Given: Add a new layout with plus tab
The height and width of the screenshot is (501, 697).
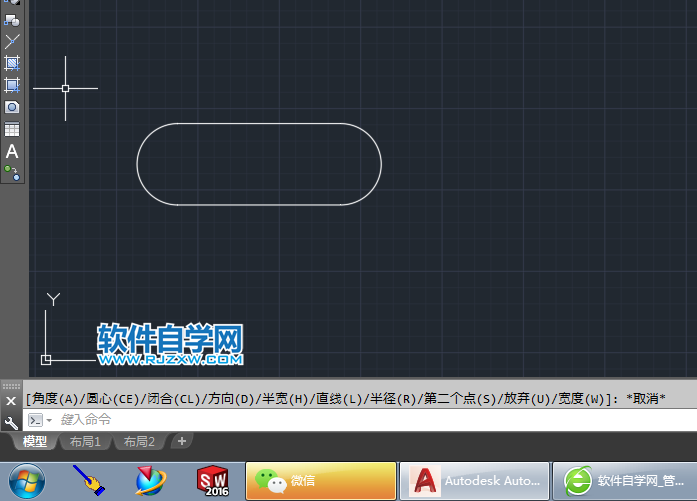Looking at the screenshot, I should [x=181, y=441].
